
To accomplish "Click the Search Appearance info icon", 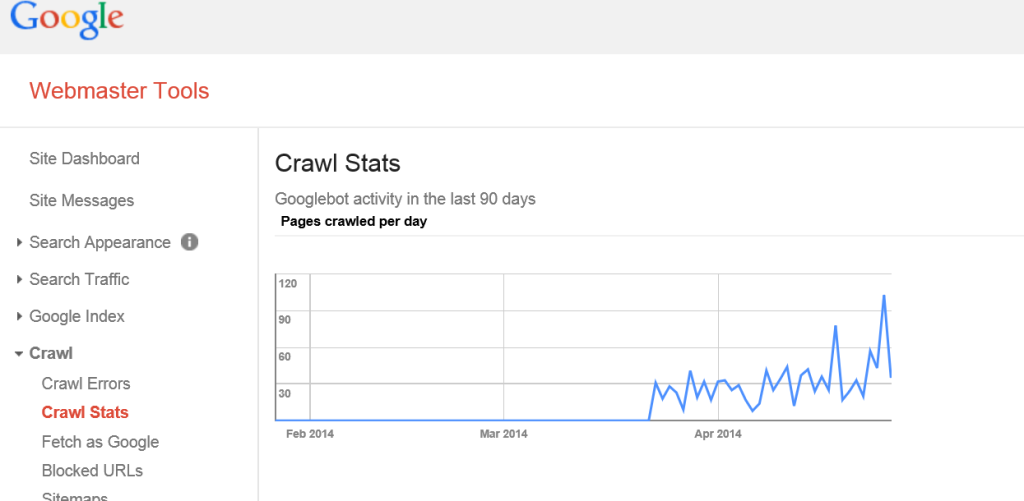I will [x=189, y=242].
